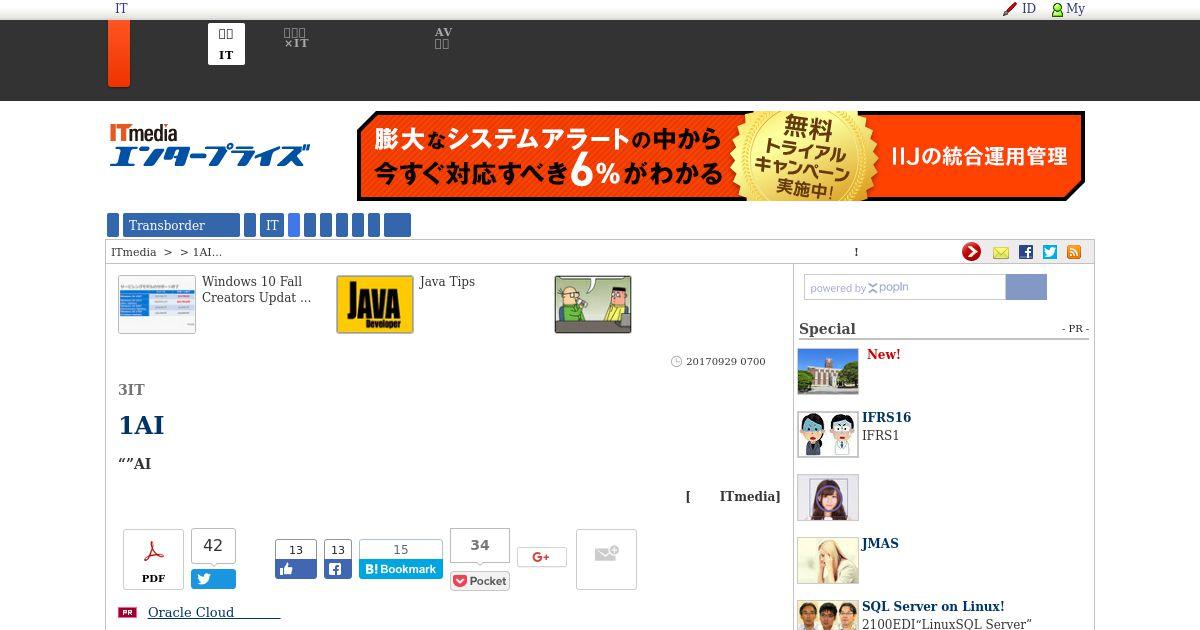Open the red arrow icon in the breadcrumb bar
This screenshot has height=630, width=1200.
pyautogui.click(x=971, y=252)
